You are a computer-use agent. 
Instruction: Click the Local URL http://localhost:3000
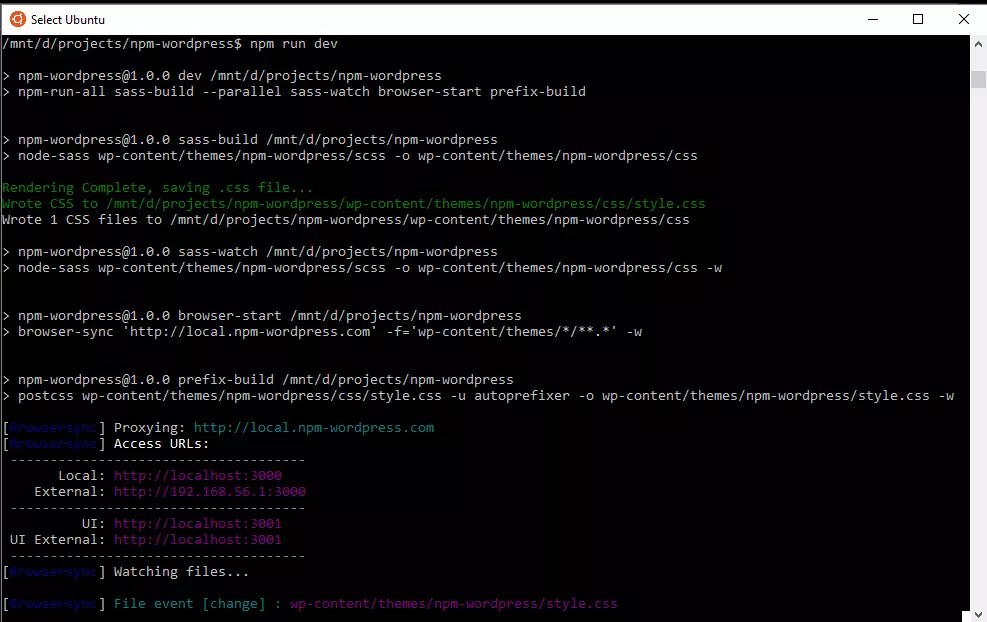(x=198, y=475)
